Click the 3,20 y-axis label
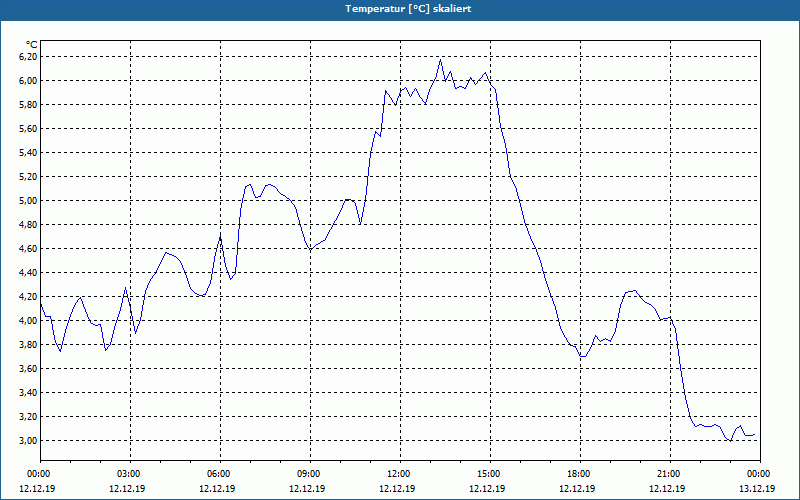 (x=28, y=416)
